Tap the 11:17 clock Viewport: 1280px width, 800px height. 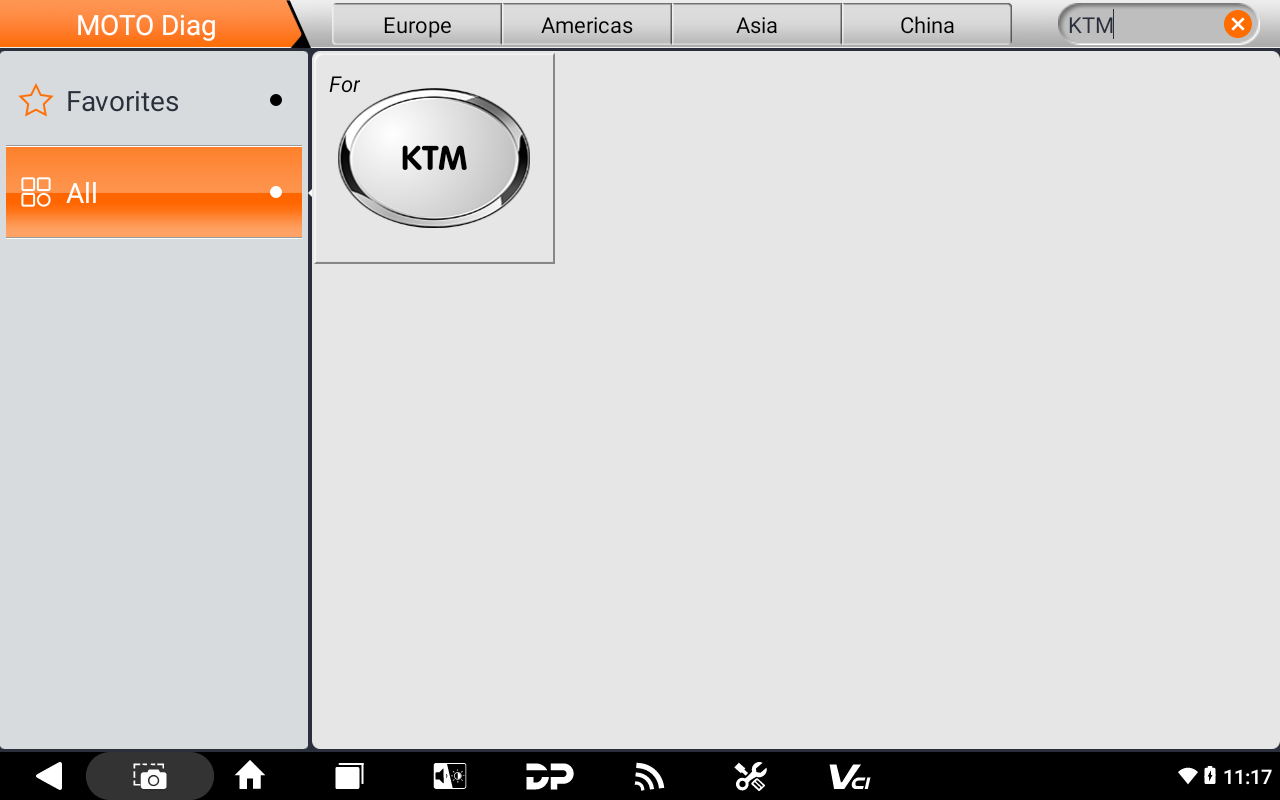point(1247,776)
